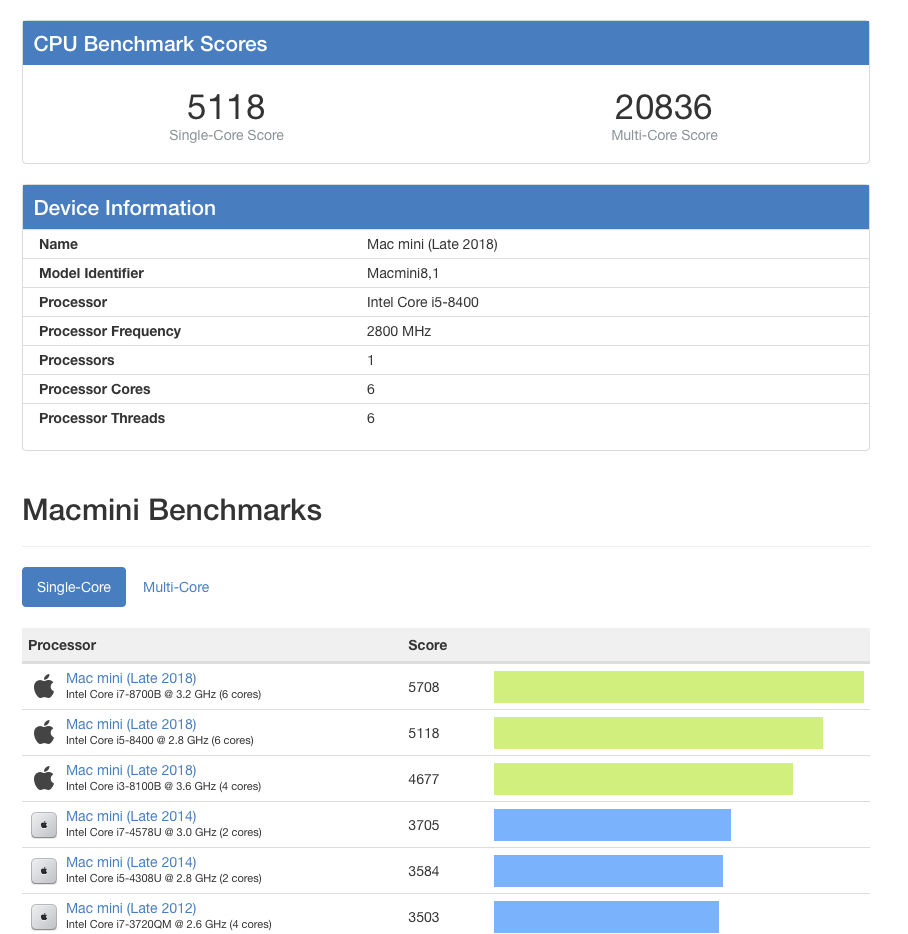Viewport: 908px width, 934px height.
Task: Click the Intel Core i5-8400 processor value
Action: click(x=422, y=302)
